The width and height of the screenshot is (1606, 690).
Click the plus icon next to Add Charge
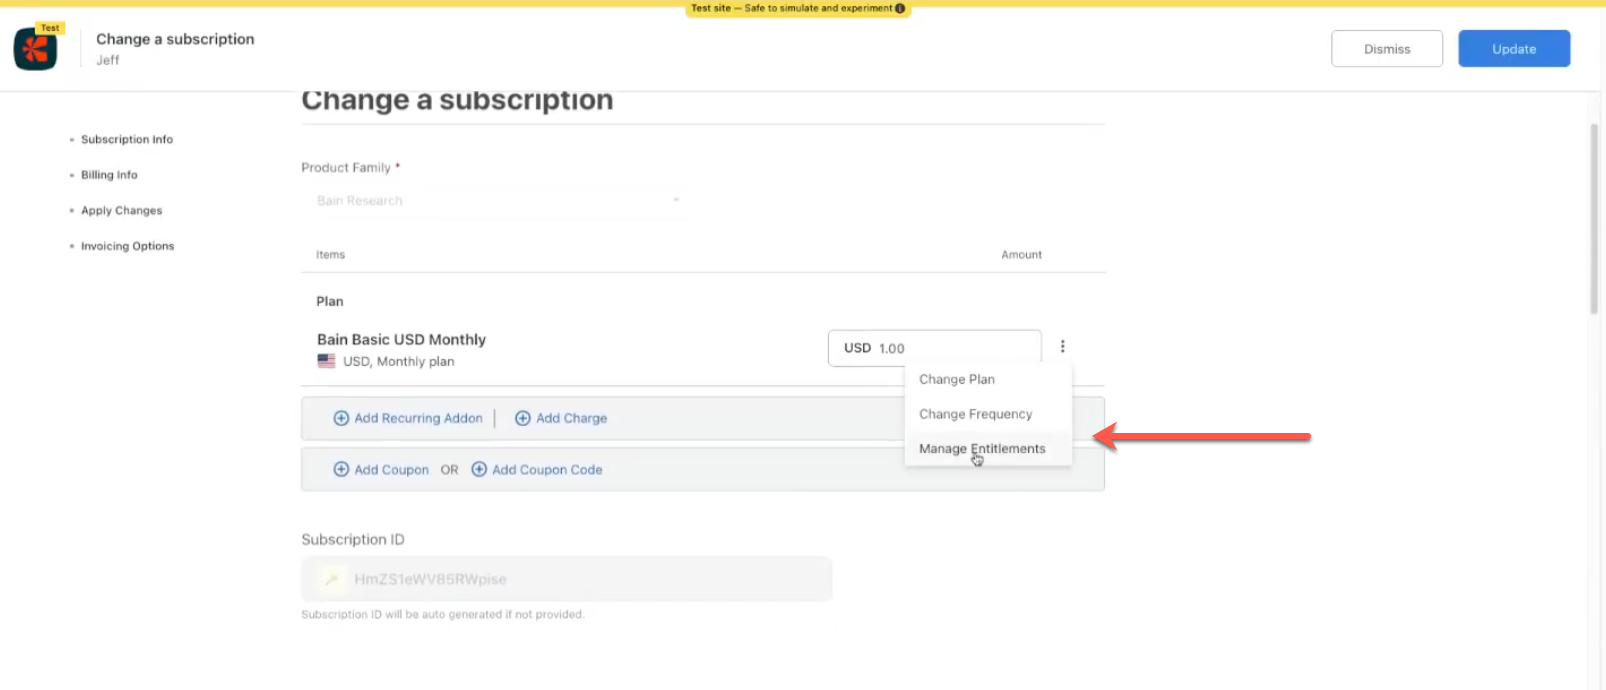pos(522,418)
